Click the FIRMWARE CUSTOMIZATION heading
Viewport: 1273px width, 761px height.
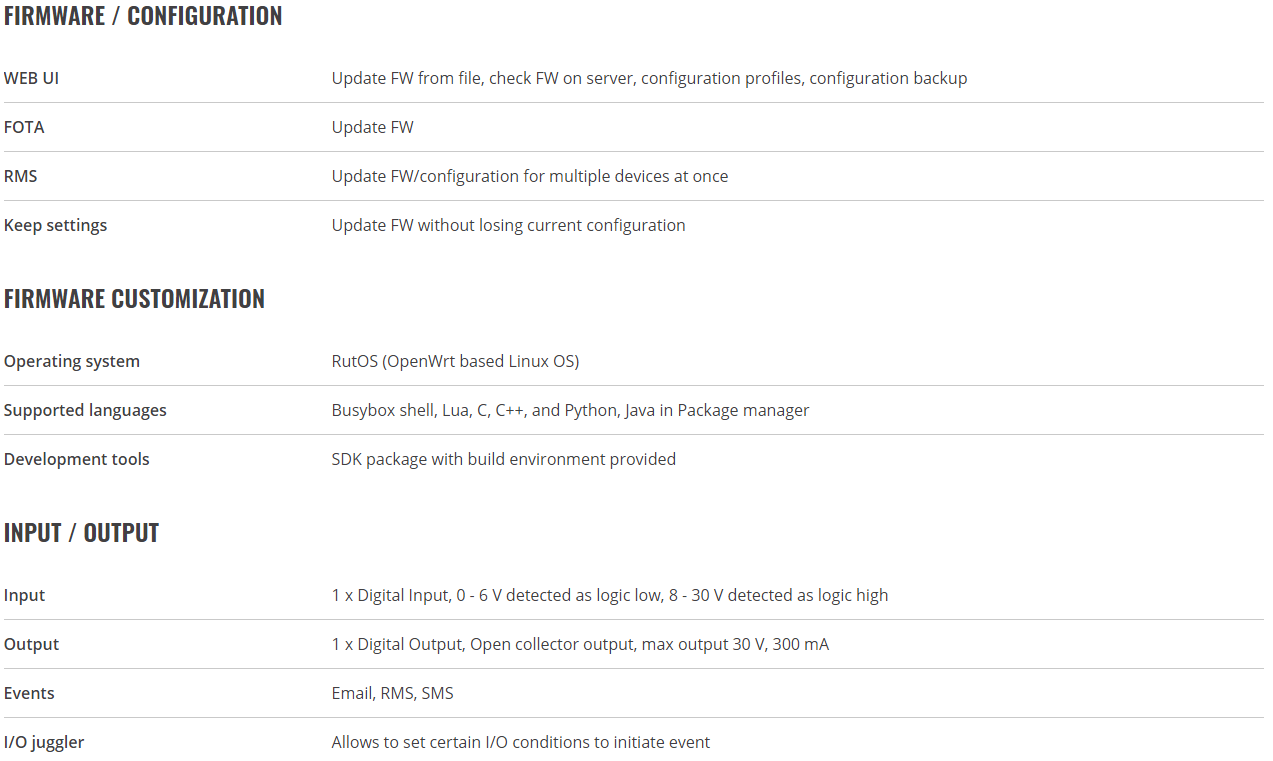134,299
